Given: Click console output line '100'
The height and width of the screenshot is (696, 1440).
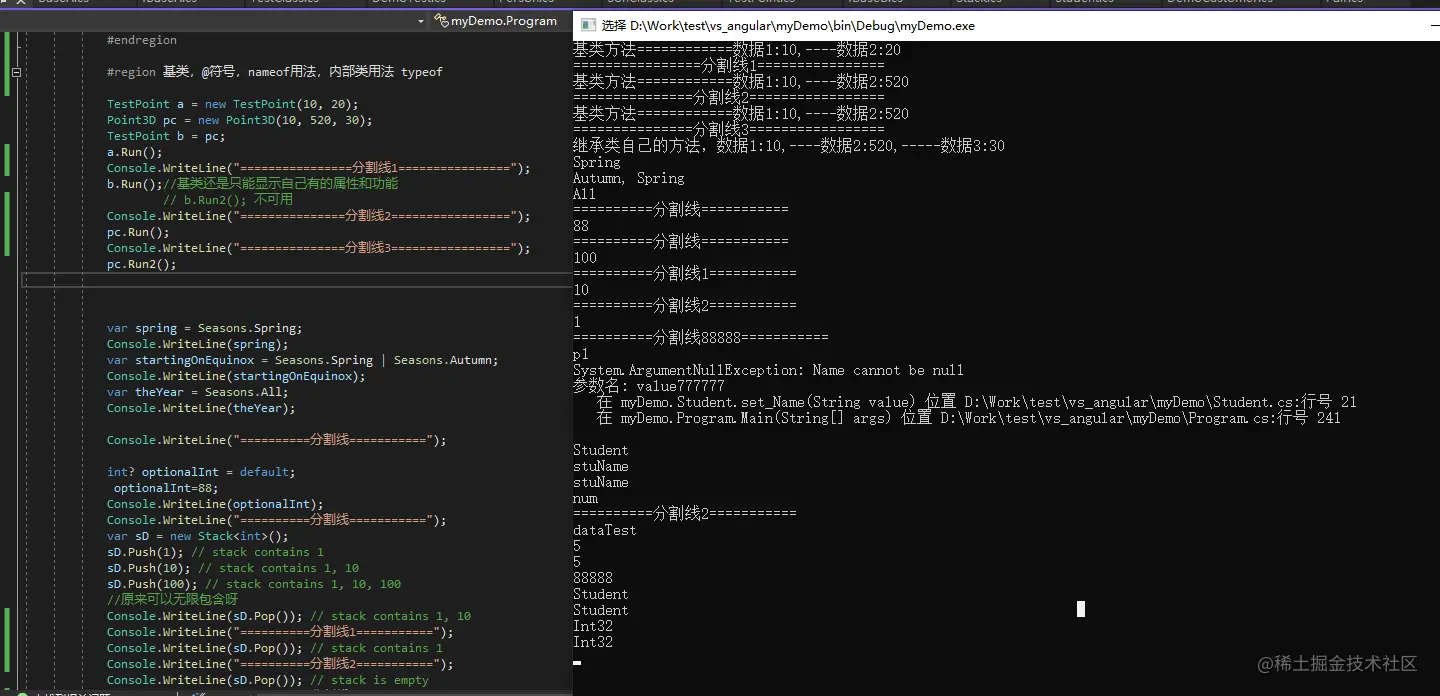Looking at the screenshot, I should 585,258.
